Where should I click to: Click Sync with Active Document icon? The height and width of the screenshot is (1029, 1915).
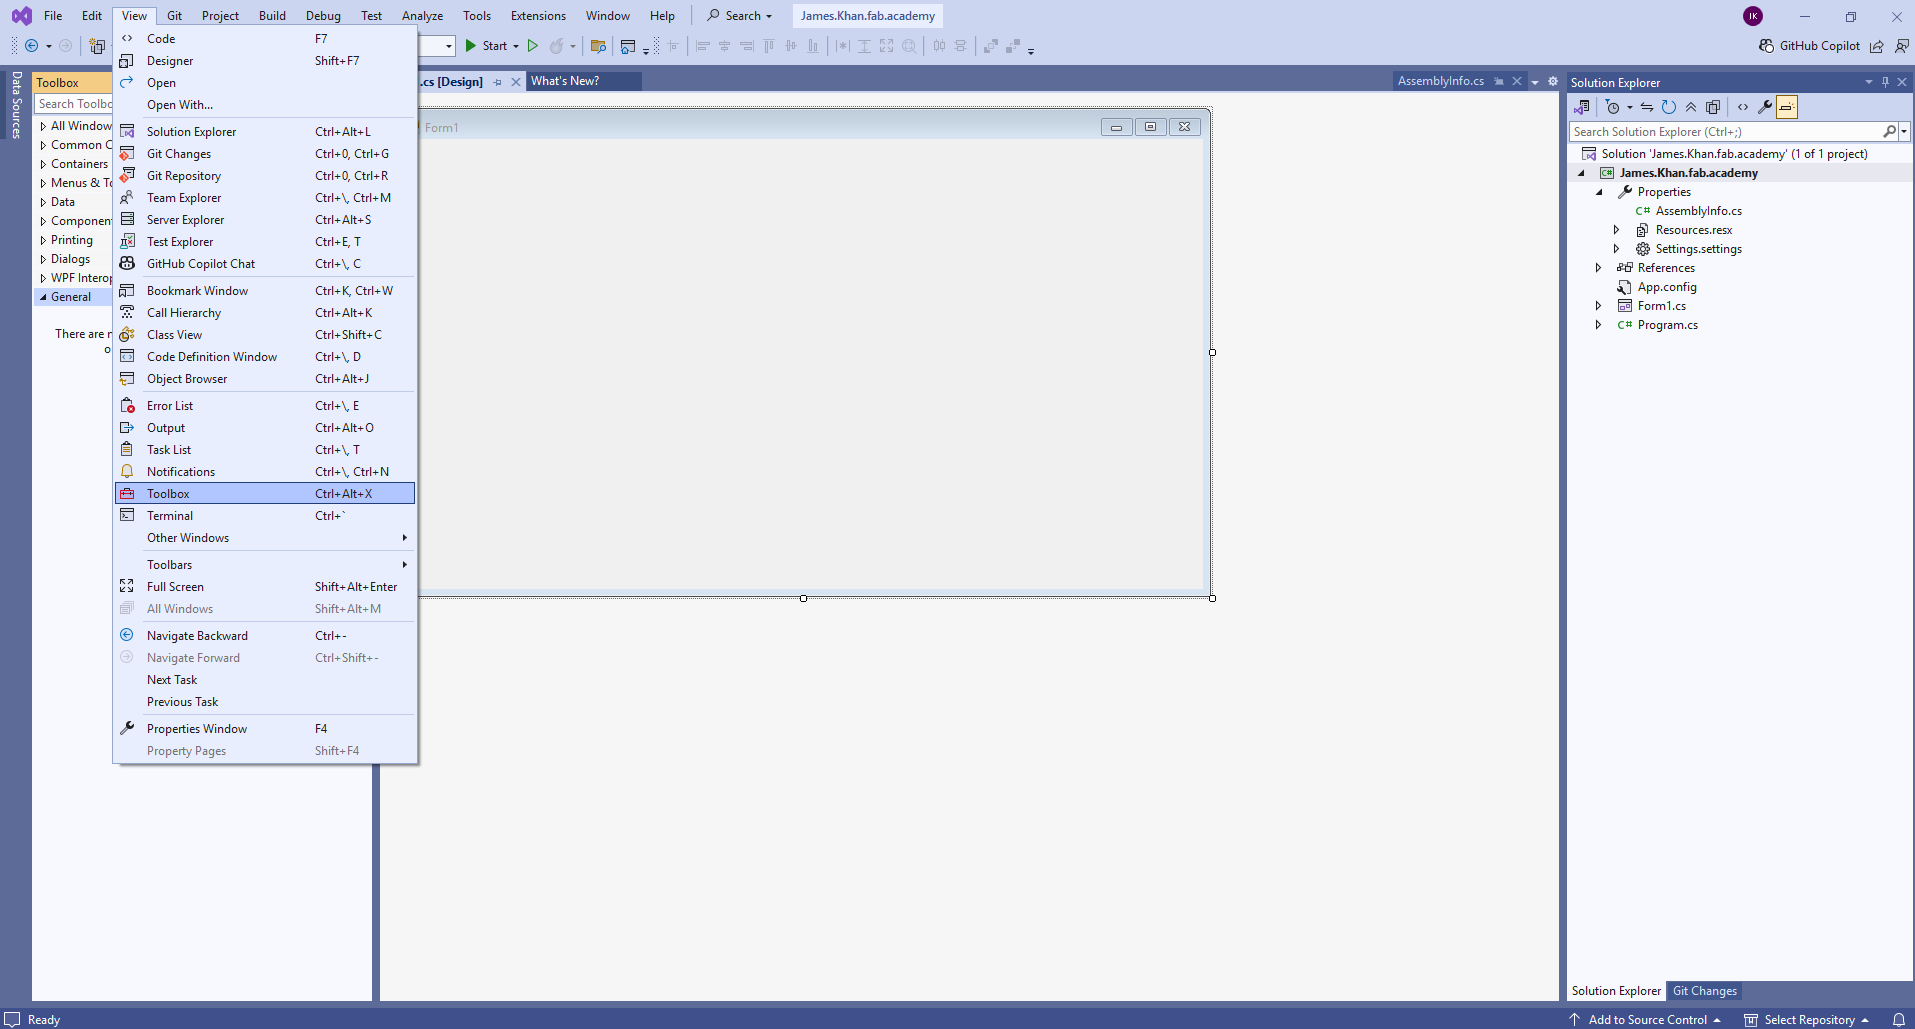click(x=1647, y=107)
